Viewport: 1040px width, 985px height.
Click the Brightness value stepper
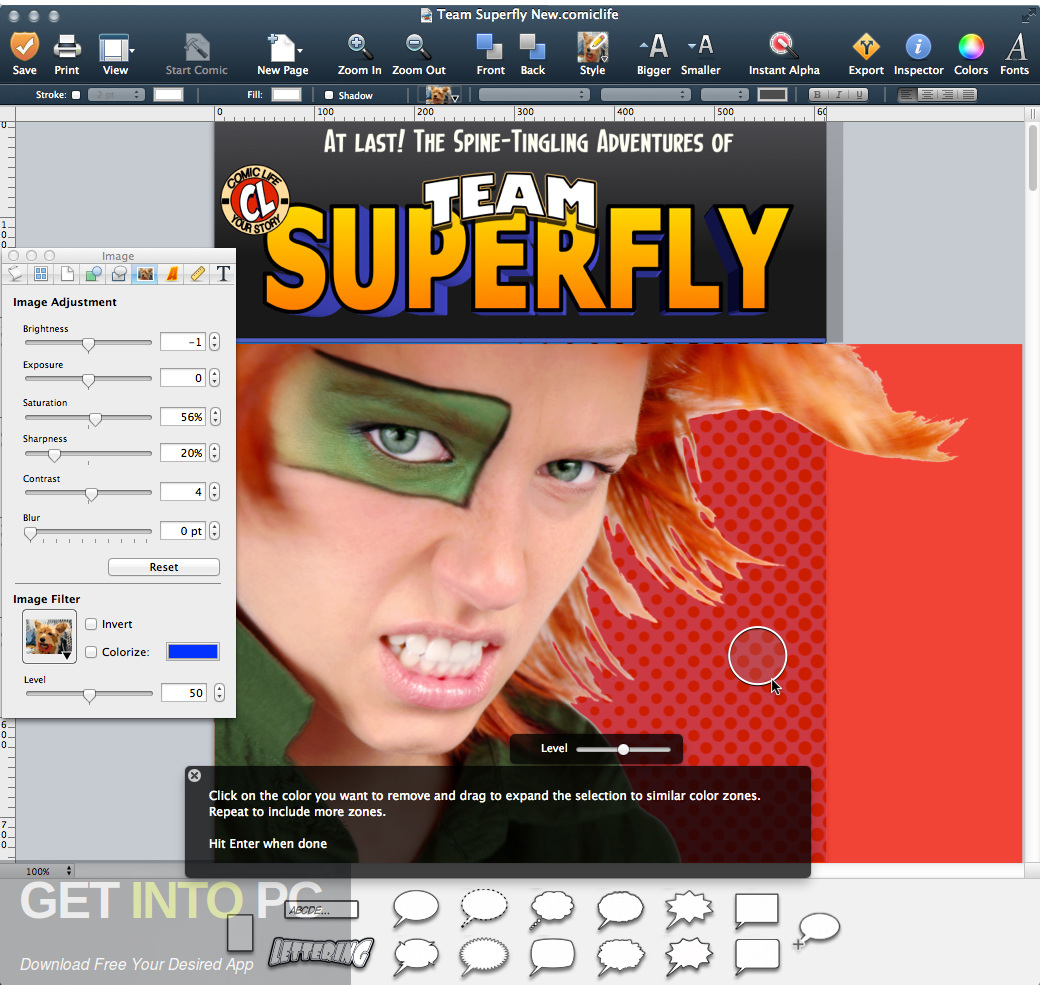(214, 342)
